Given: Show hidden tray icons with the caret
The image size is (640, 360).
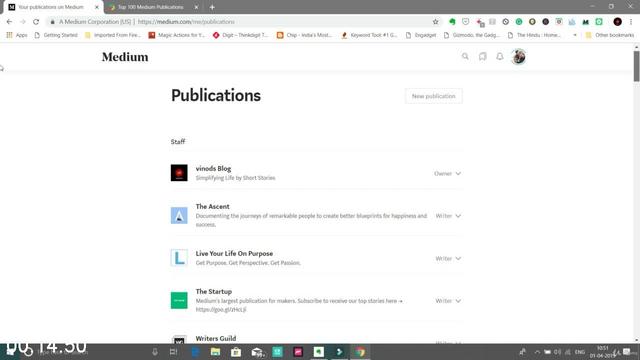Looking at the screenshot, I should pyautogui.click(x=537, y=352).
